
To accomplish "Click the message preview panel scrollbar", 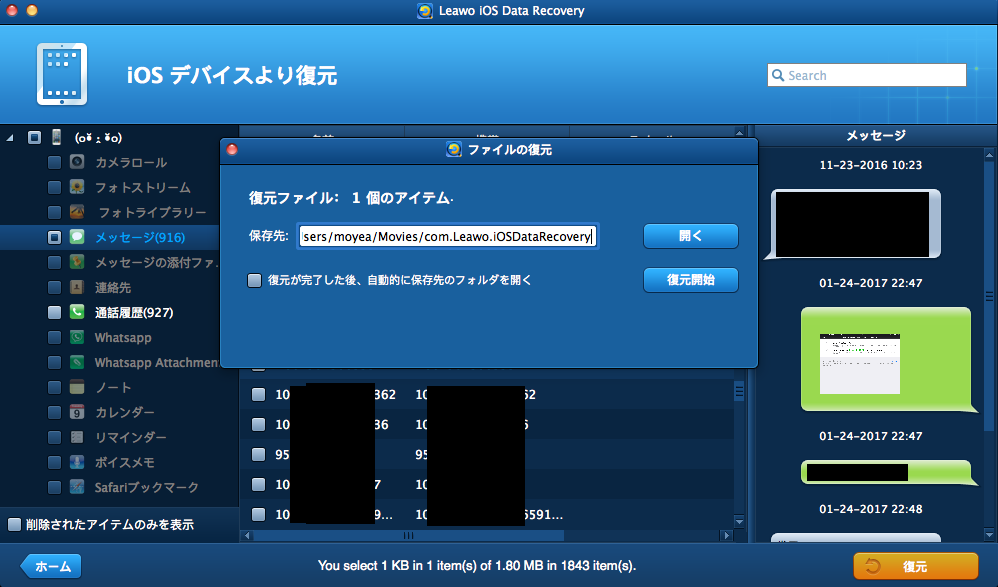I will (x=989, y=296).
